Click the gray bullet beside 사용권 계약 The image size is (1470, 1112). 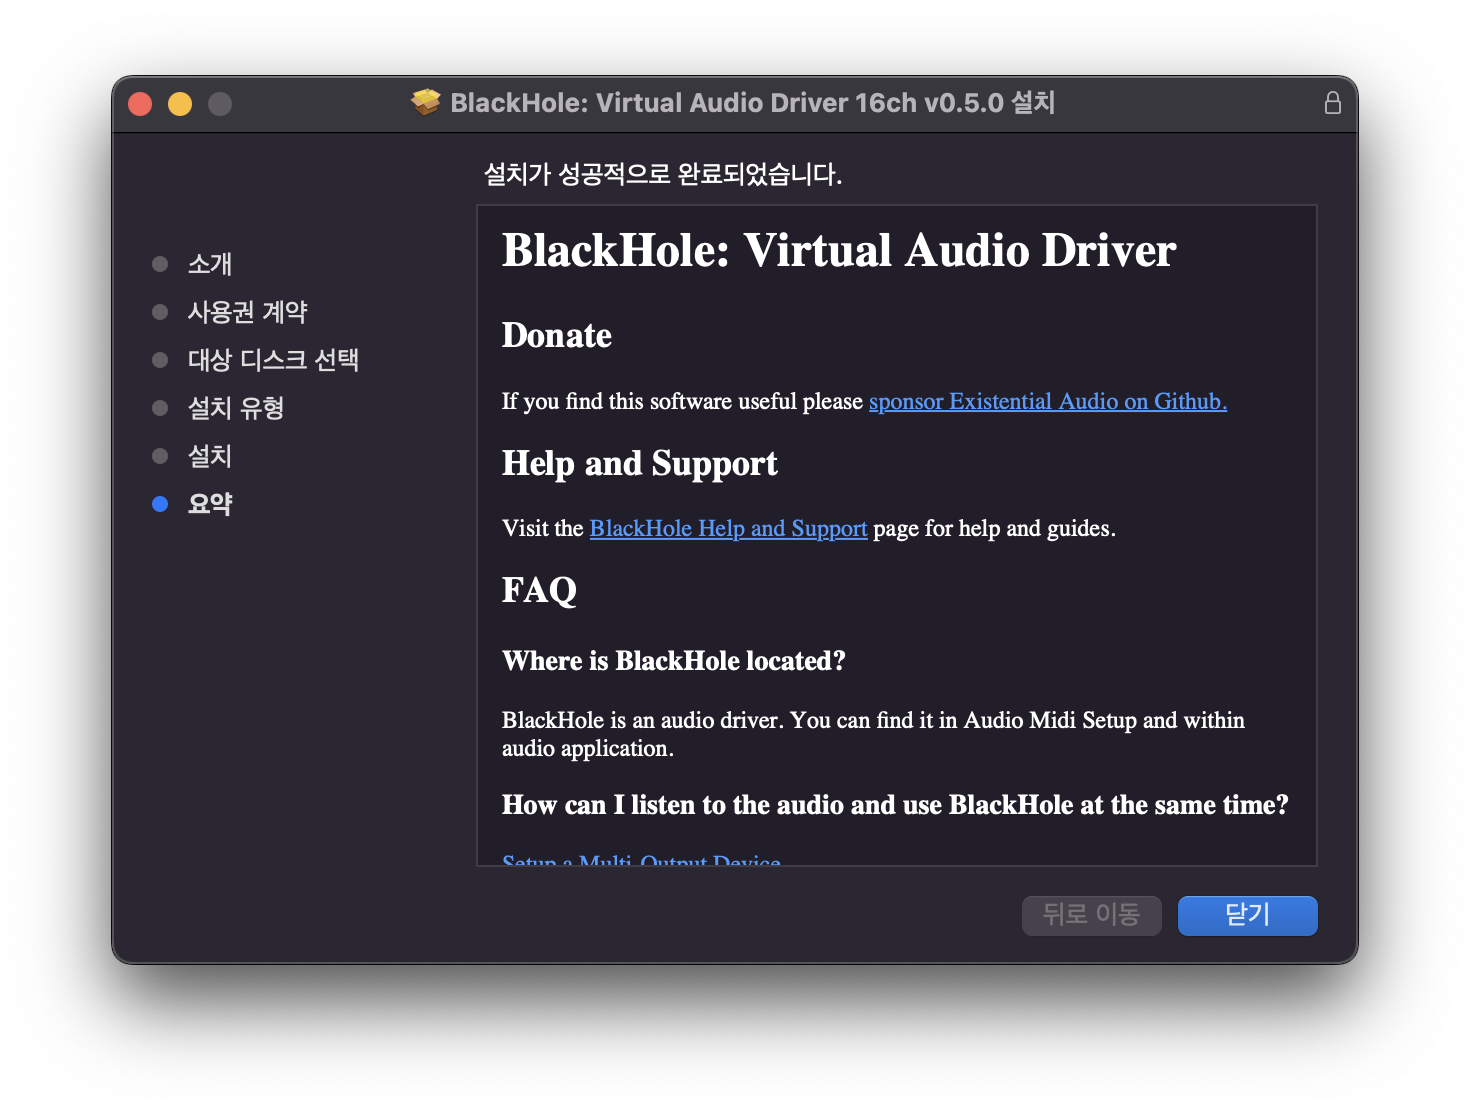(160, 312)
